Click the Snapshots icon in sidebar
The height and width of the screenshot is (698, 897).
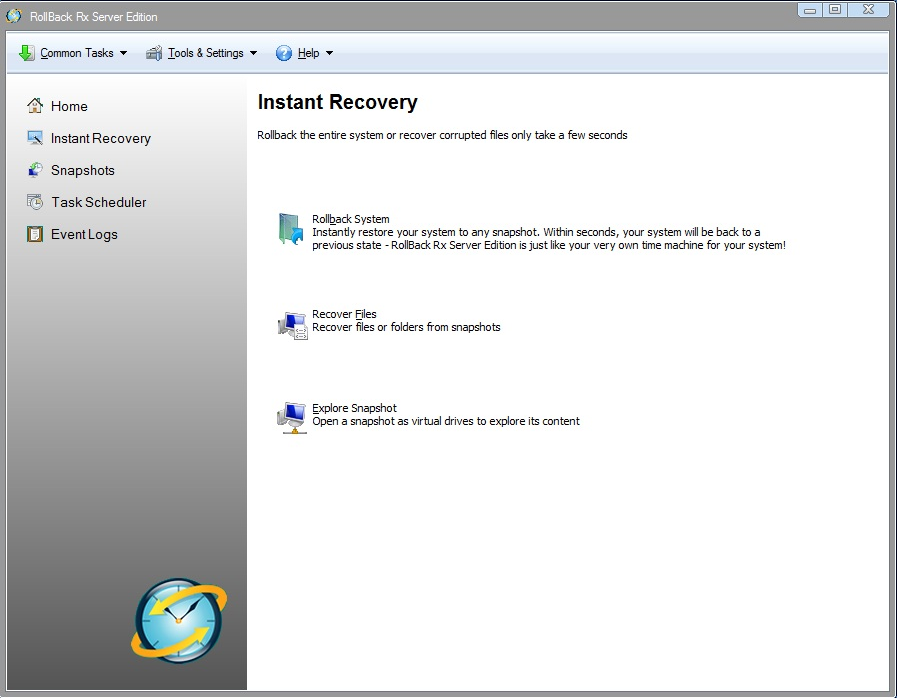35,170
